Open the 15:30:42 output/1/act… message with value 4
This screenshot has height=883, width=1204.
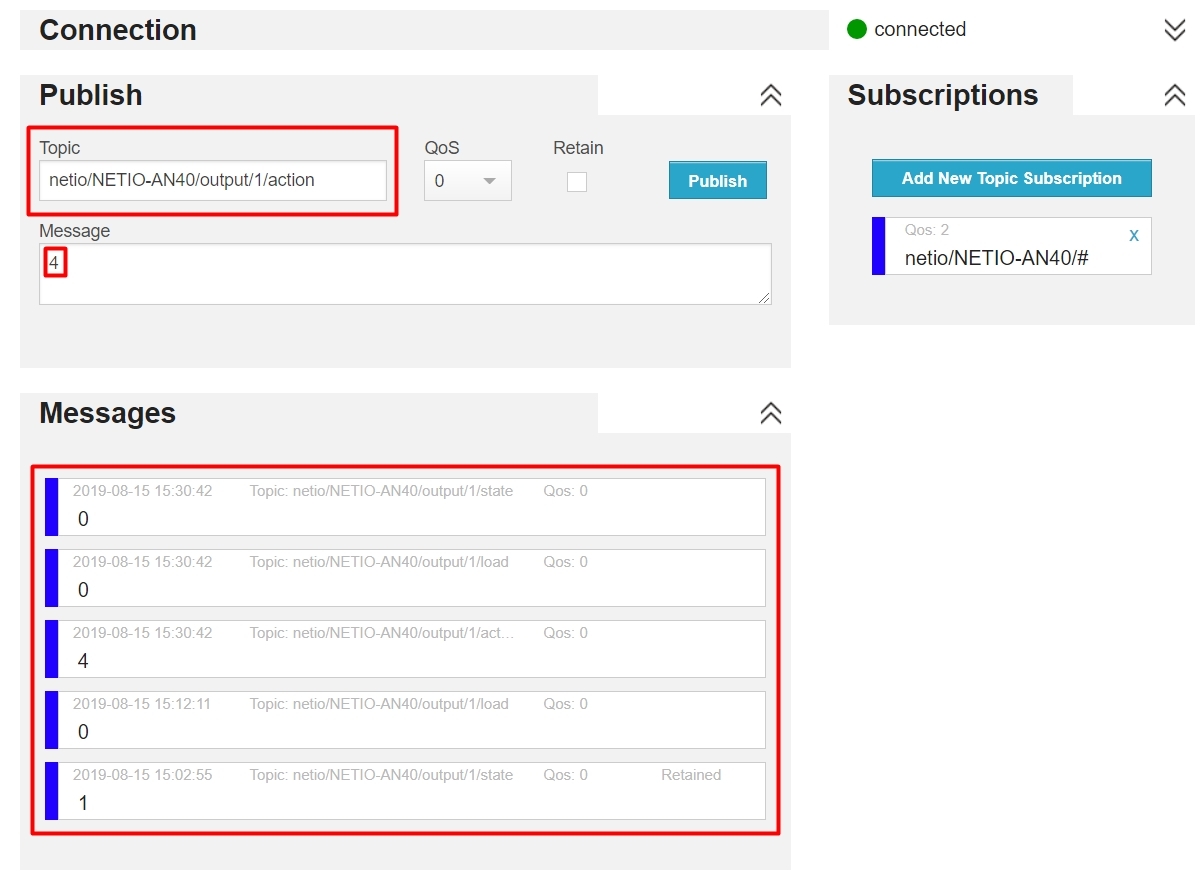(405, 649)
